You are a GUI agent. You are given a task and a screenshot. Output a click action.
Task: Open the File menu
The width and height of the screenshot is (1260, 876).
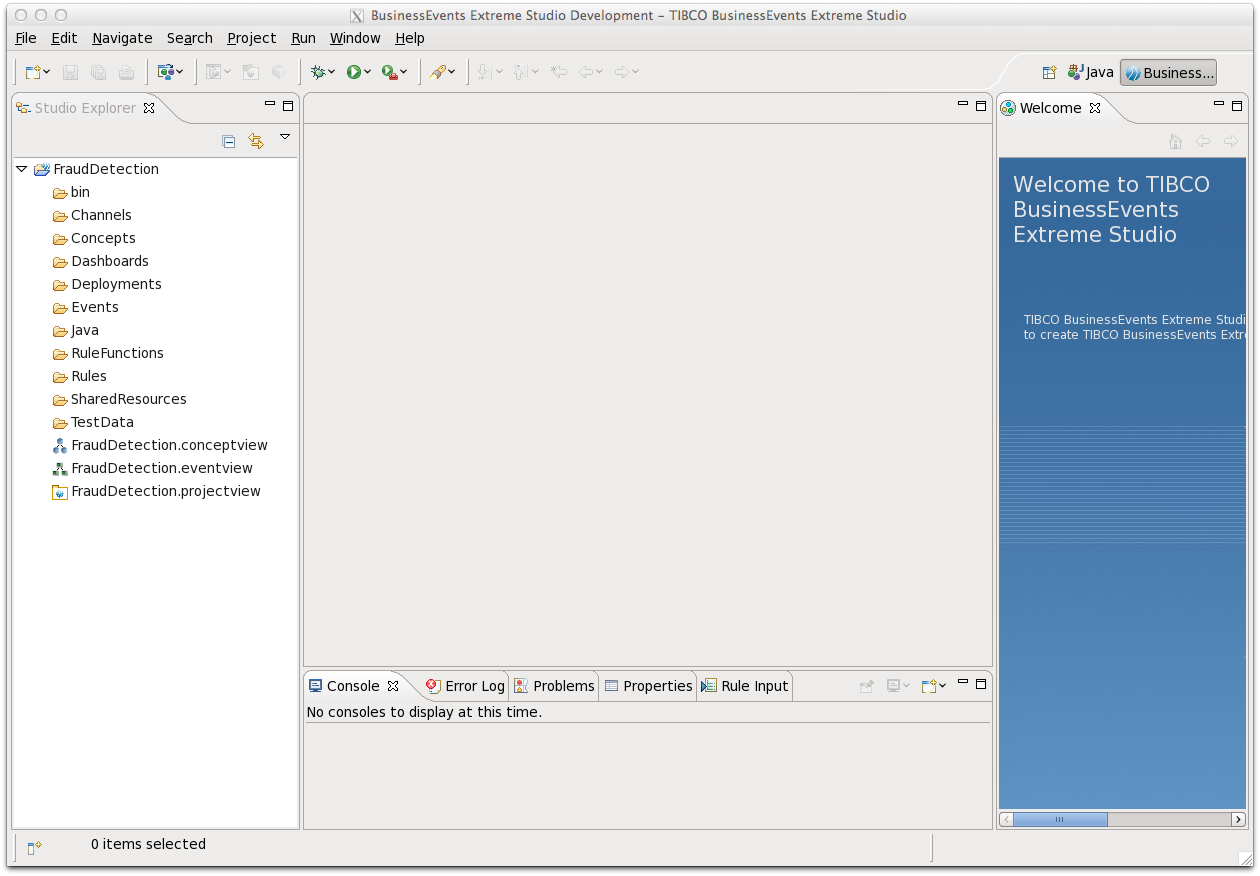[26, 38]
